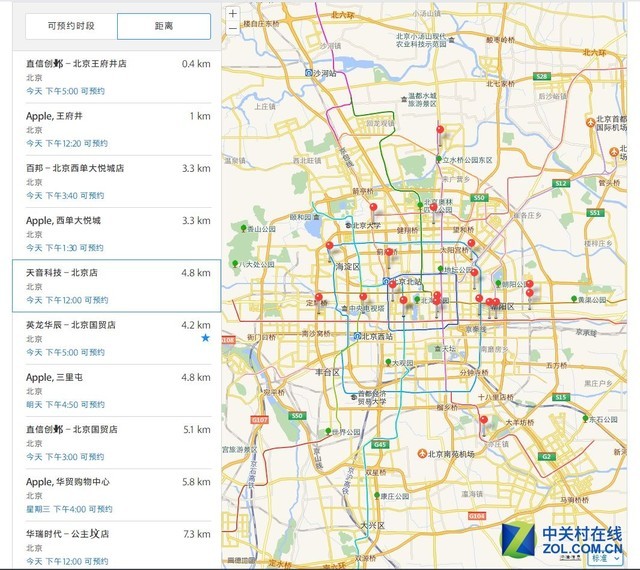
Task: Switch to the 可预约时段 tab
Action: click(x=71, y=26)
